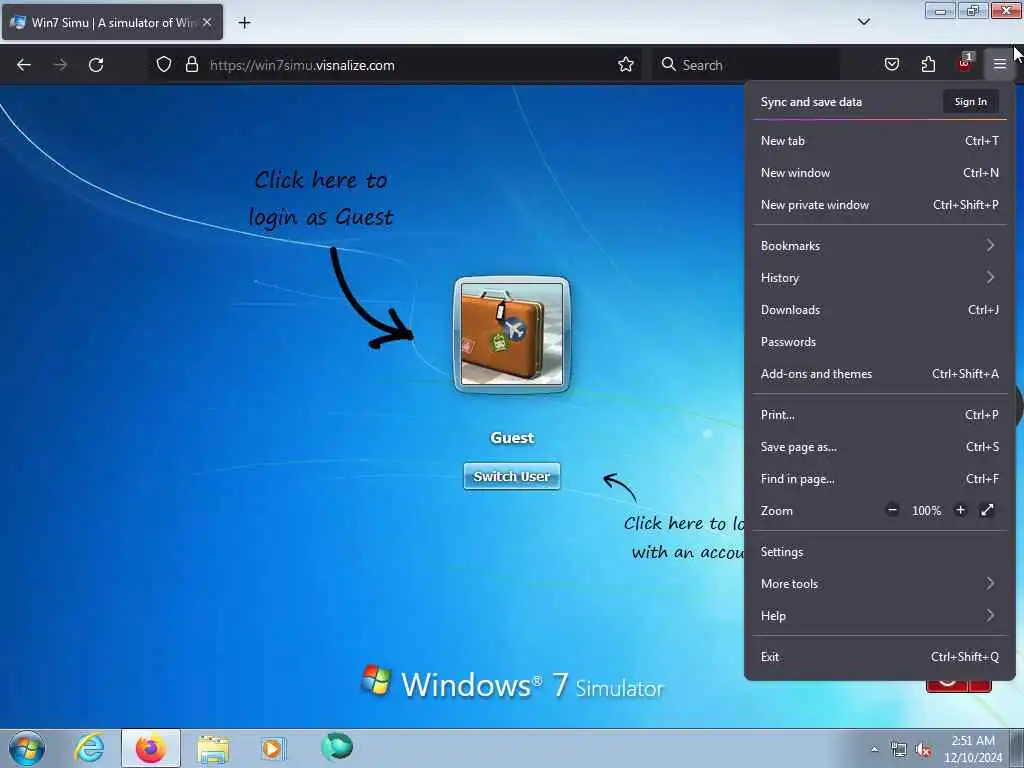
Task: Click the Switch User button
Action: point(512,476)
